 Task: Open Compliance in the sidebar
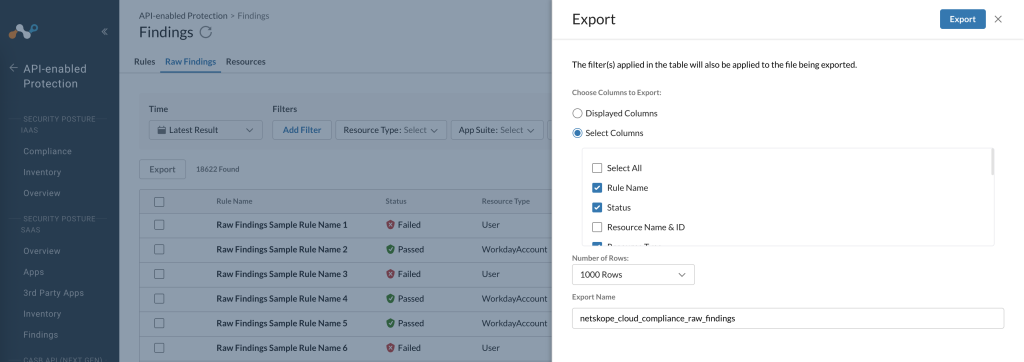(x=47, y=151)
